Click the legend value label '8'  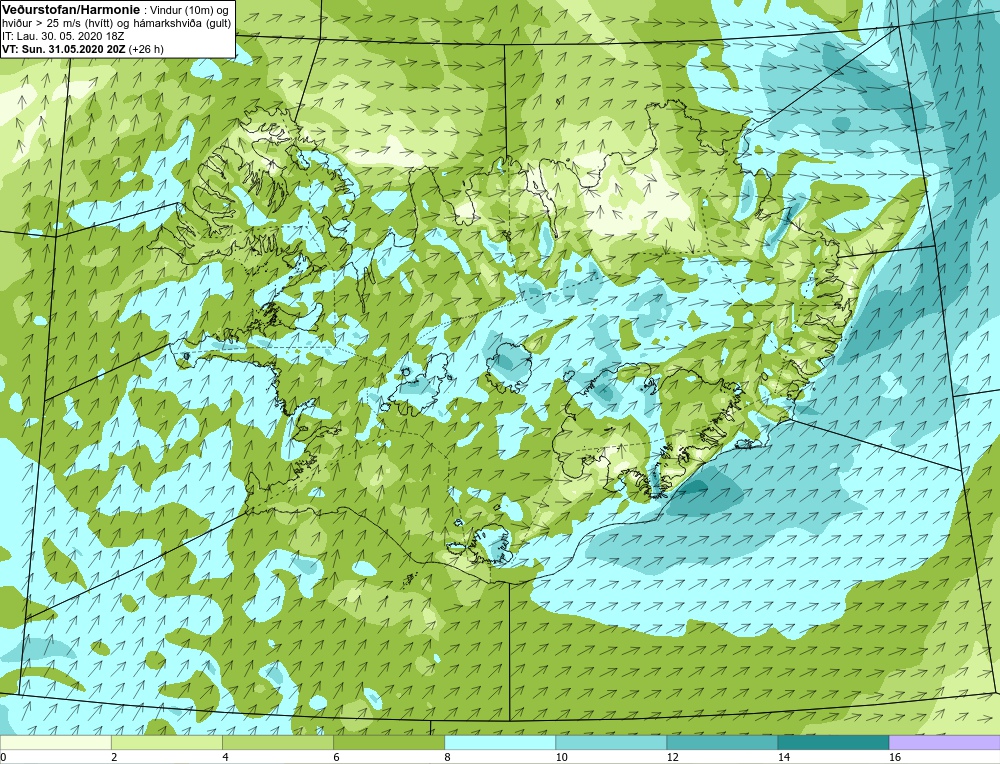click(447, 757)
